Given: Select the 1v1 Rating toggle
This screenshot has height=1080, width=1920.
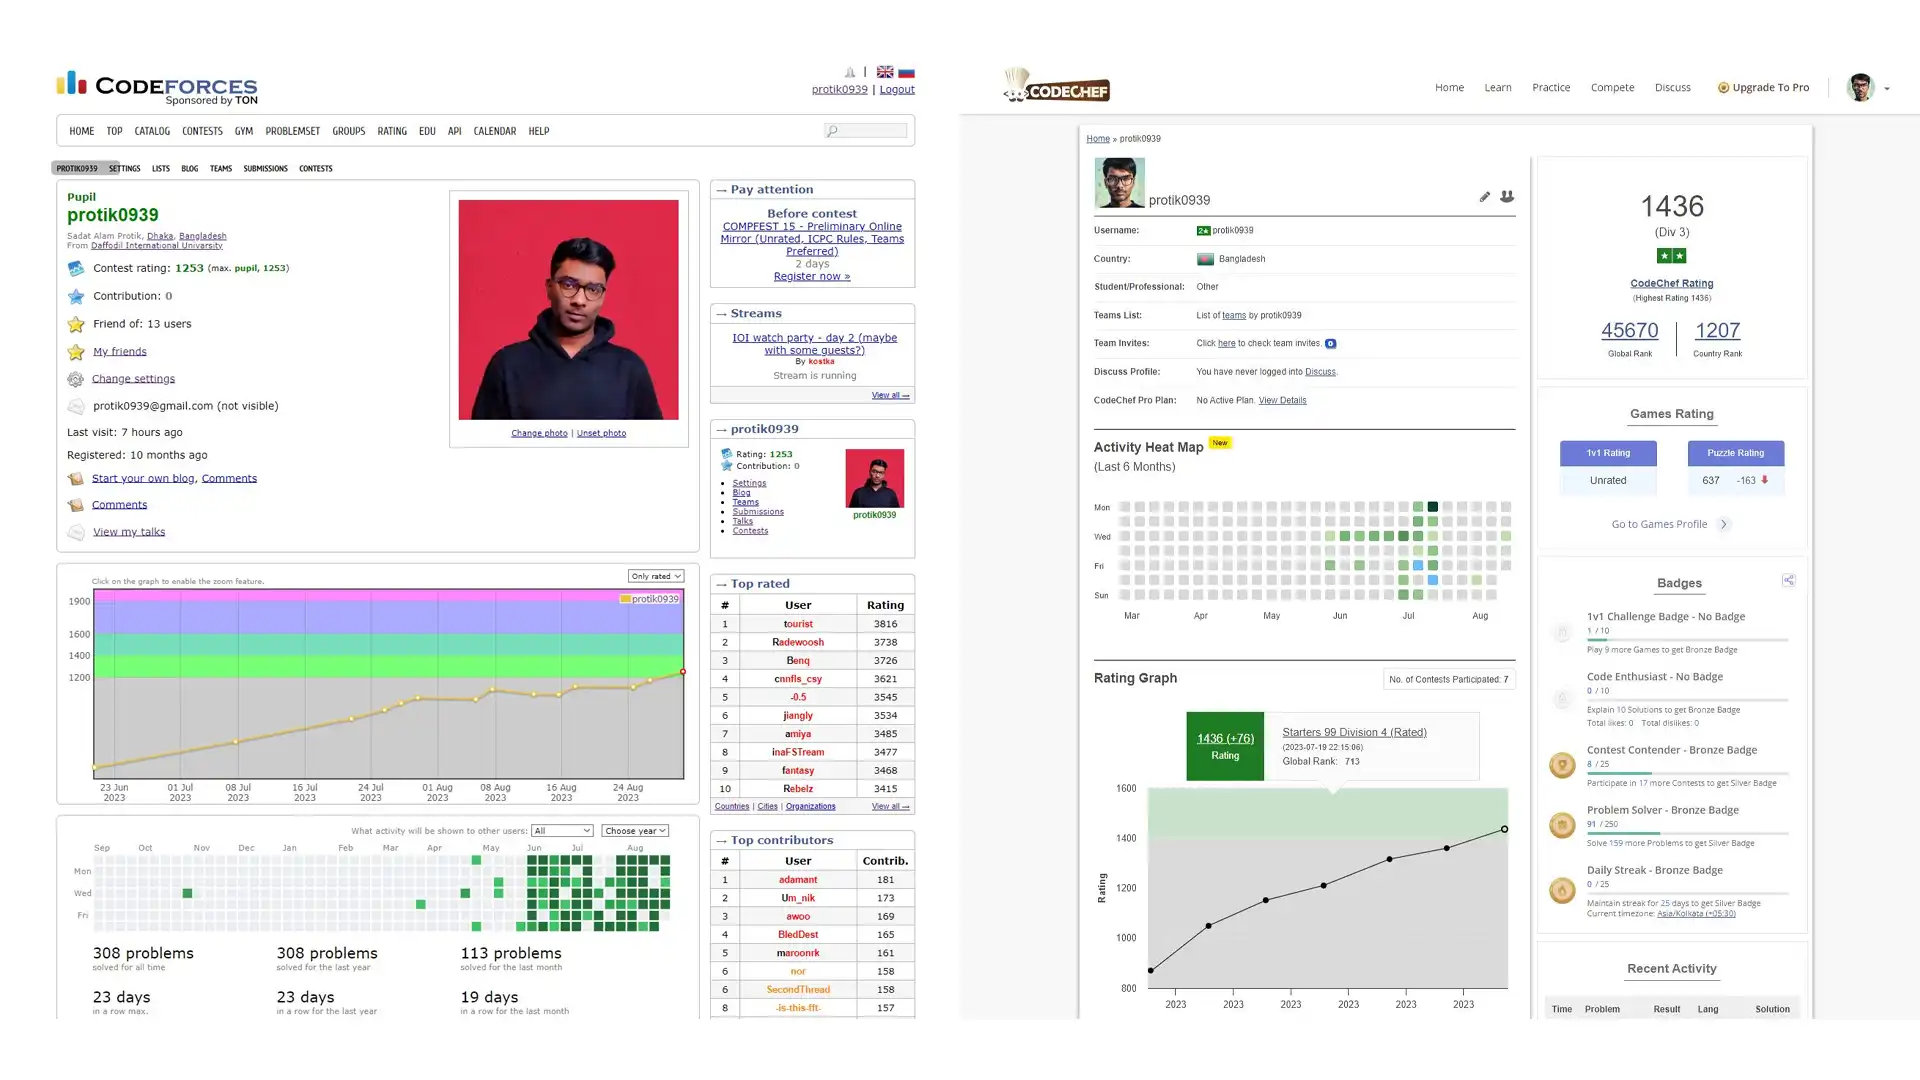Looking at the screenshot, I should (x=1608, y=453).
